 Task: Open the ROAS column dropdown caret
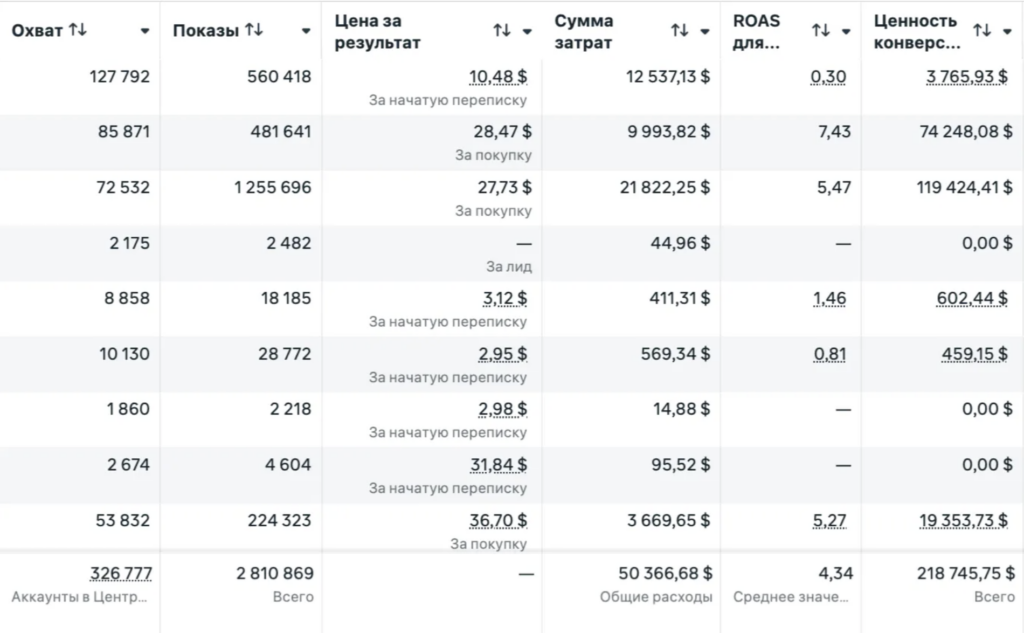[846, 31]
